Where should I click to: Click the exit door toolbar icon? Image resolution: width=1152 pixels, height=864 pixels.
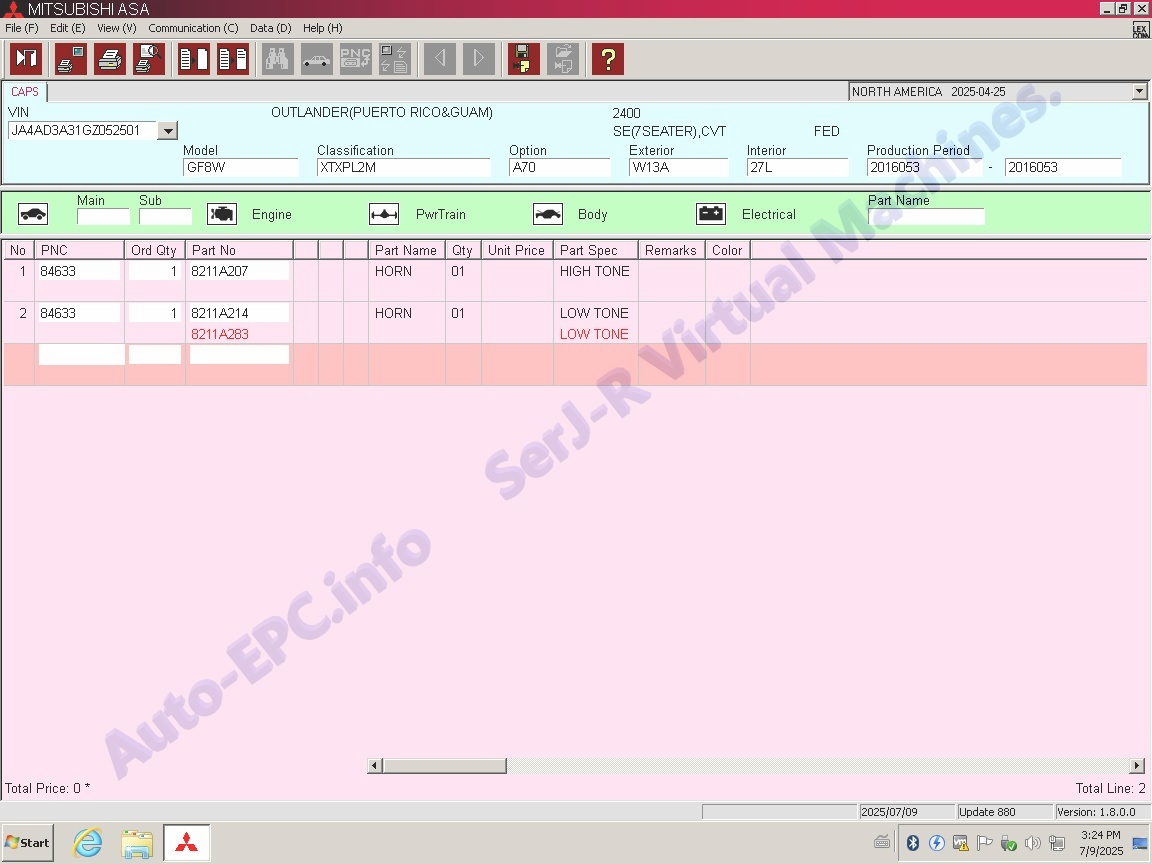26,59
